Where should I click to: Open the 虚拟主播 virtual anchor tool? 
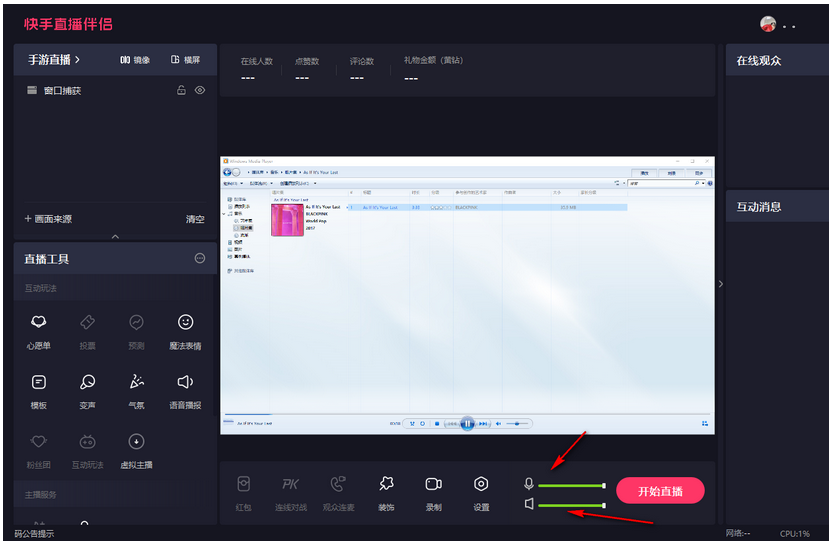pos(137,447)
